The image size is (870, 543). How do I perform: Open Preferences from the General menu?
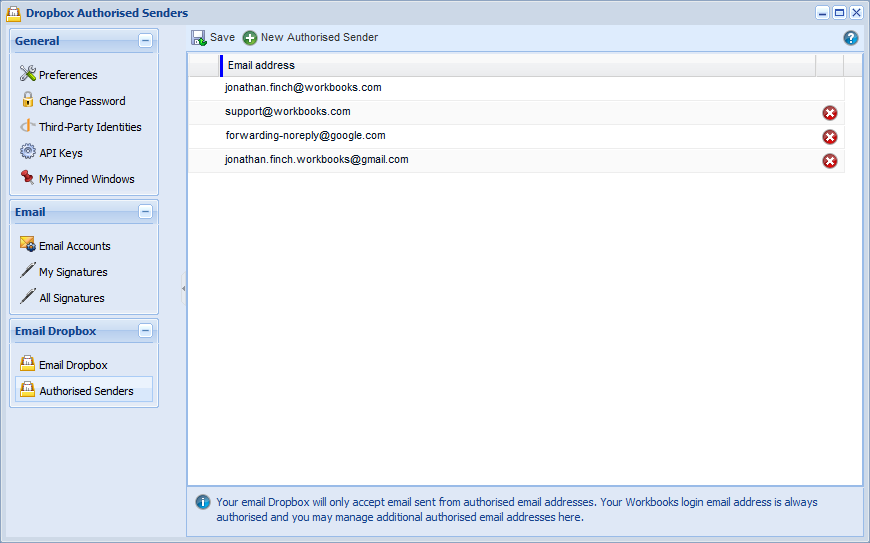click(68, 75)
